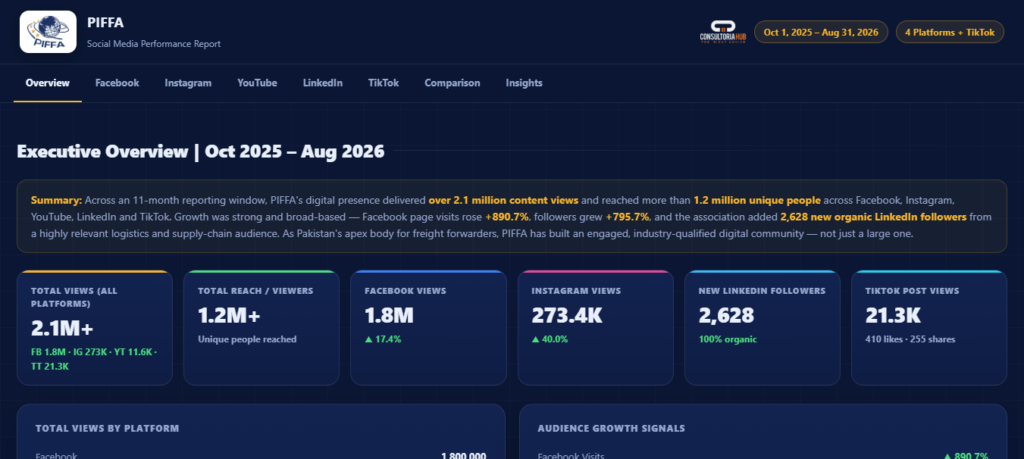The height and width of the screenshot is (459, 1024).
Task: Go to the LinkedIn tab
Action: 323,83
